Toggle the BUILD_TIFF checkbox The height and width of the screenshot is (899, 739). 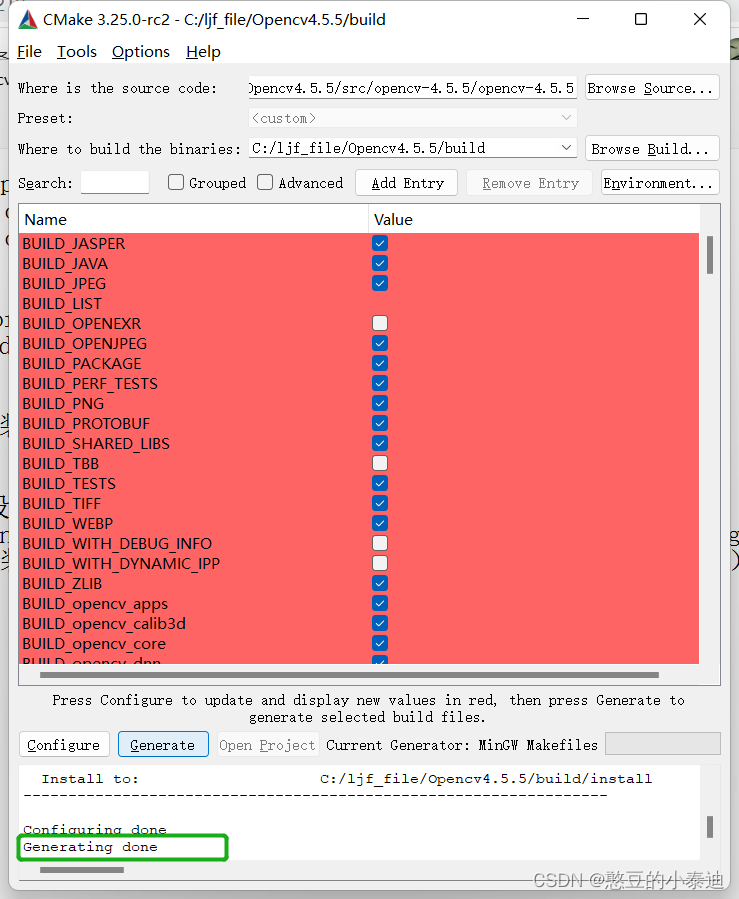pyautogui.click(x=380, y=503)
